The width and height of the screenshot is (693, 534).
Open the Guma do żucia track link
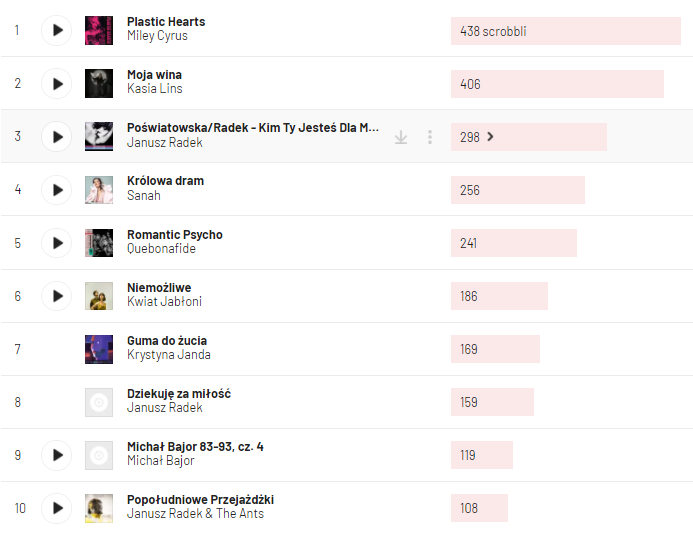point(167,341)
